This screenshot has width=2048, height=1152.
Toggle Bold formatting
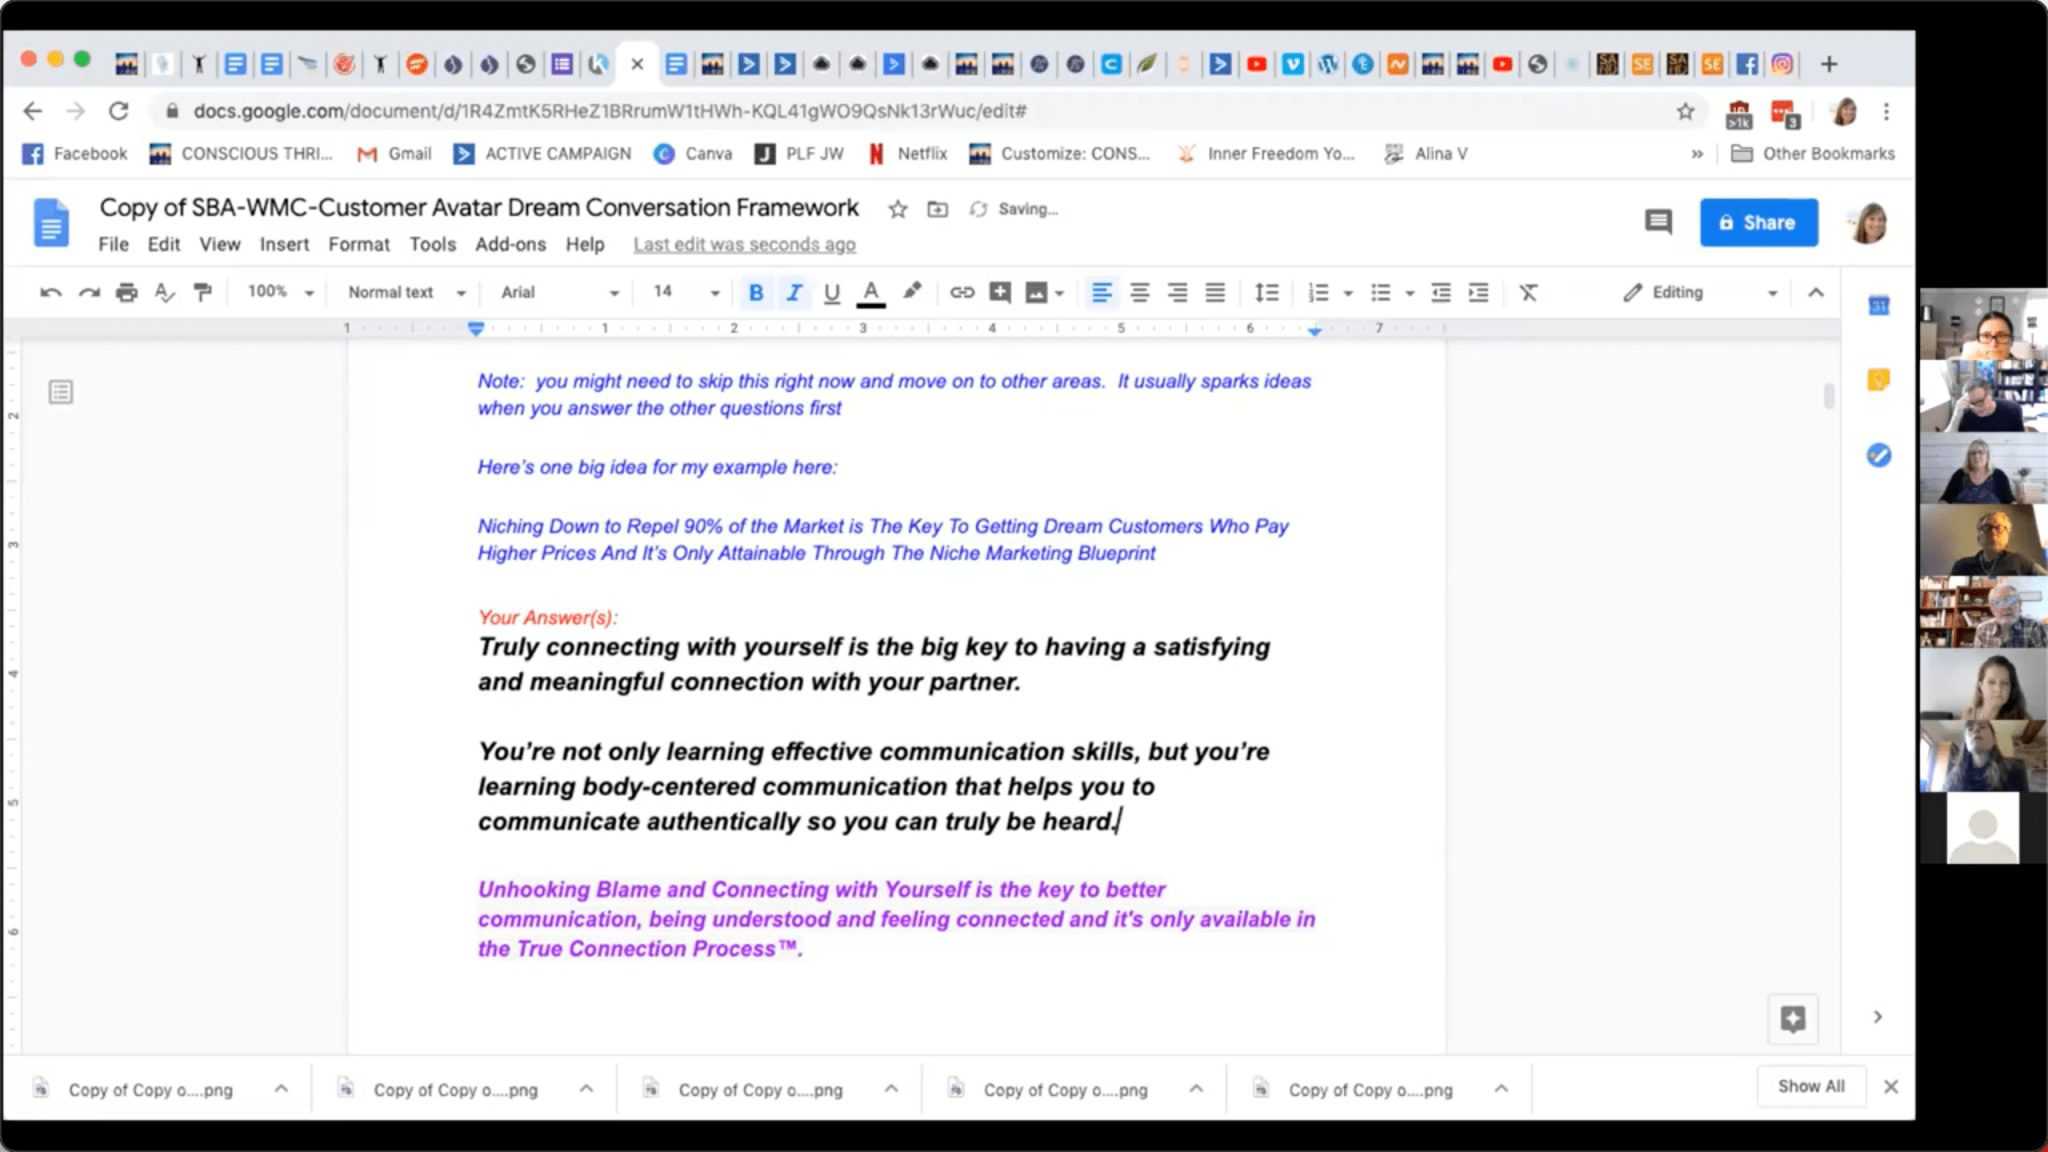756,293
